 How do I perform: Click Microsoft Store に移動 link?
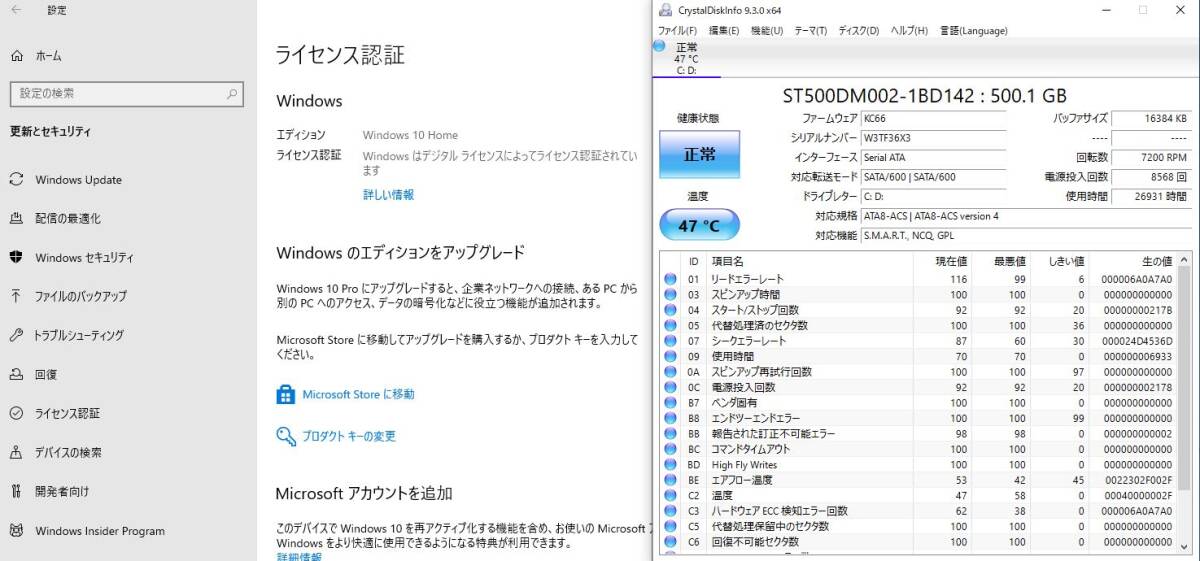pos(358,394)
